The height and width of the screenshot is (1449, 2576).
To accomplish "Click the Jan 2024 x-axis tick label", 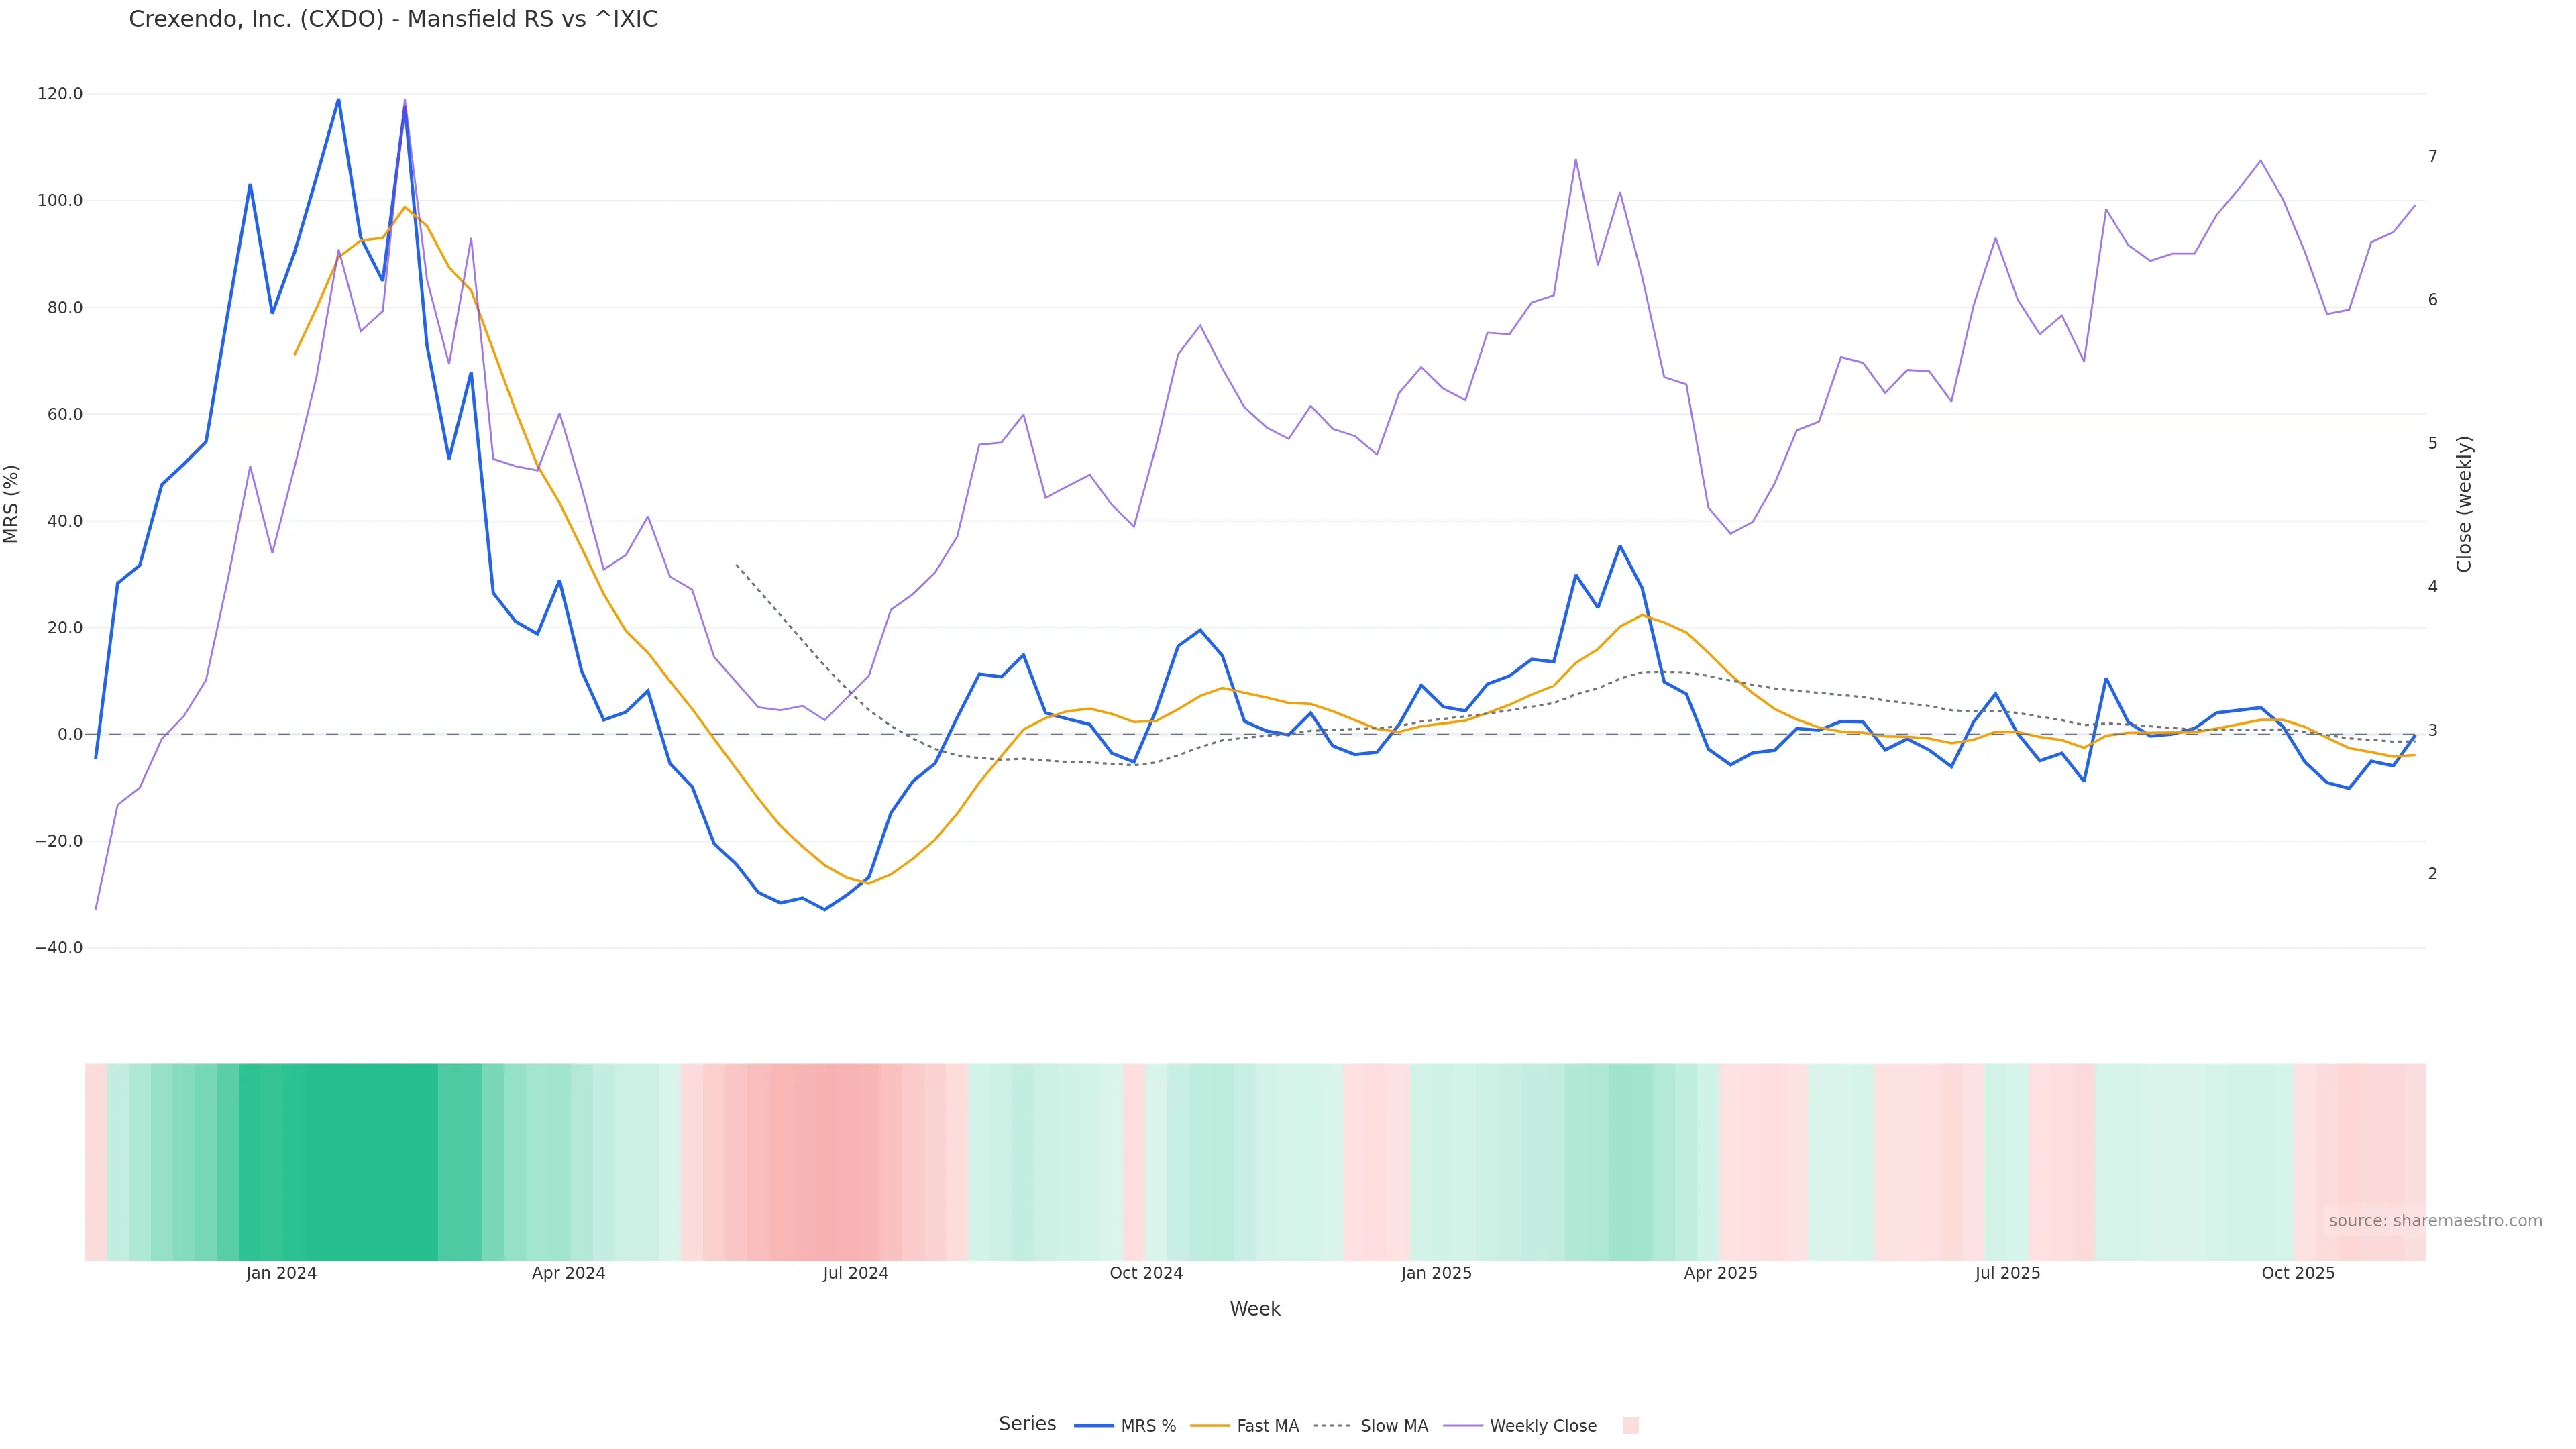I will point(281,1273).
